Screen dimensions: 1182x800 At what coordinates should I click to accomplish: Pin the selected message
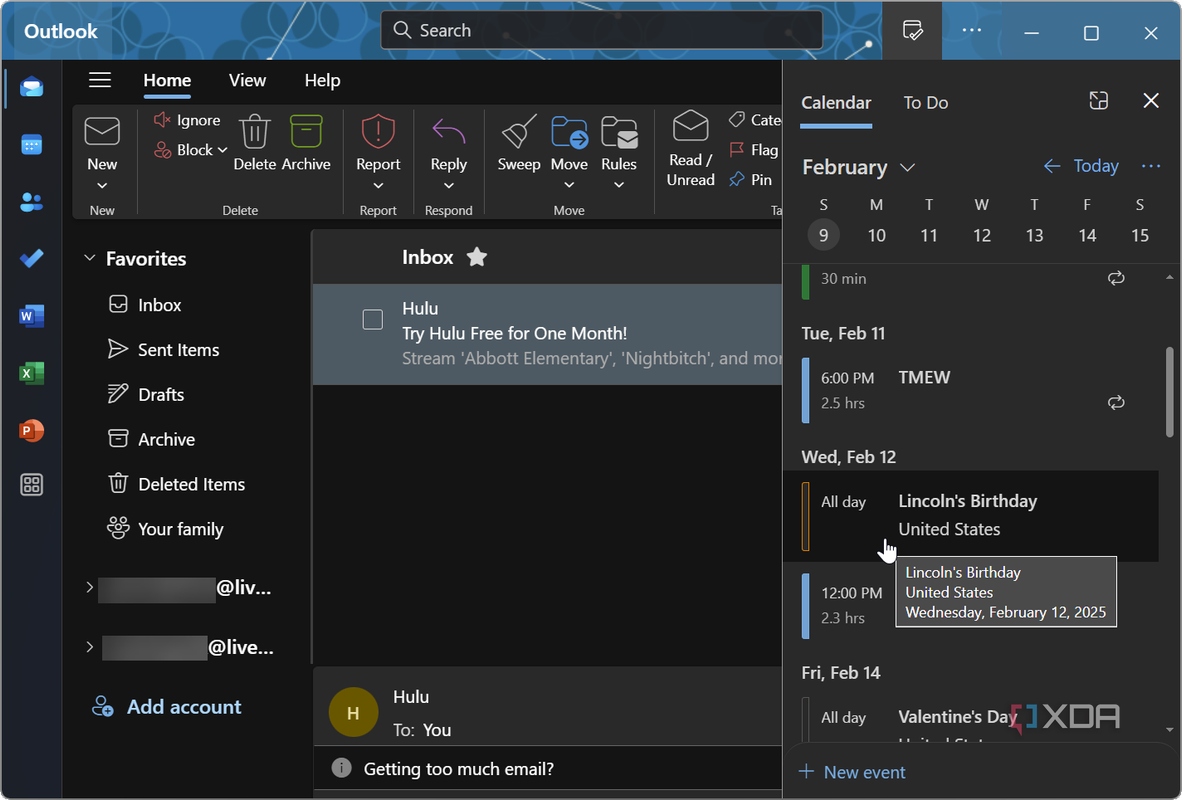click(751, 179)
